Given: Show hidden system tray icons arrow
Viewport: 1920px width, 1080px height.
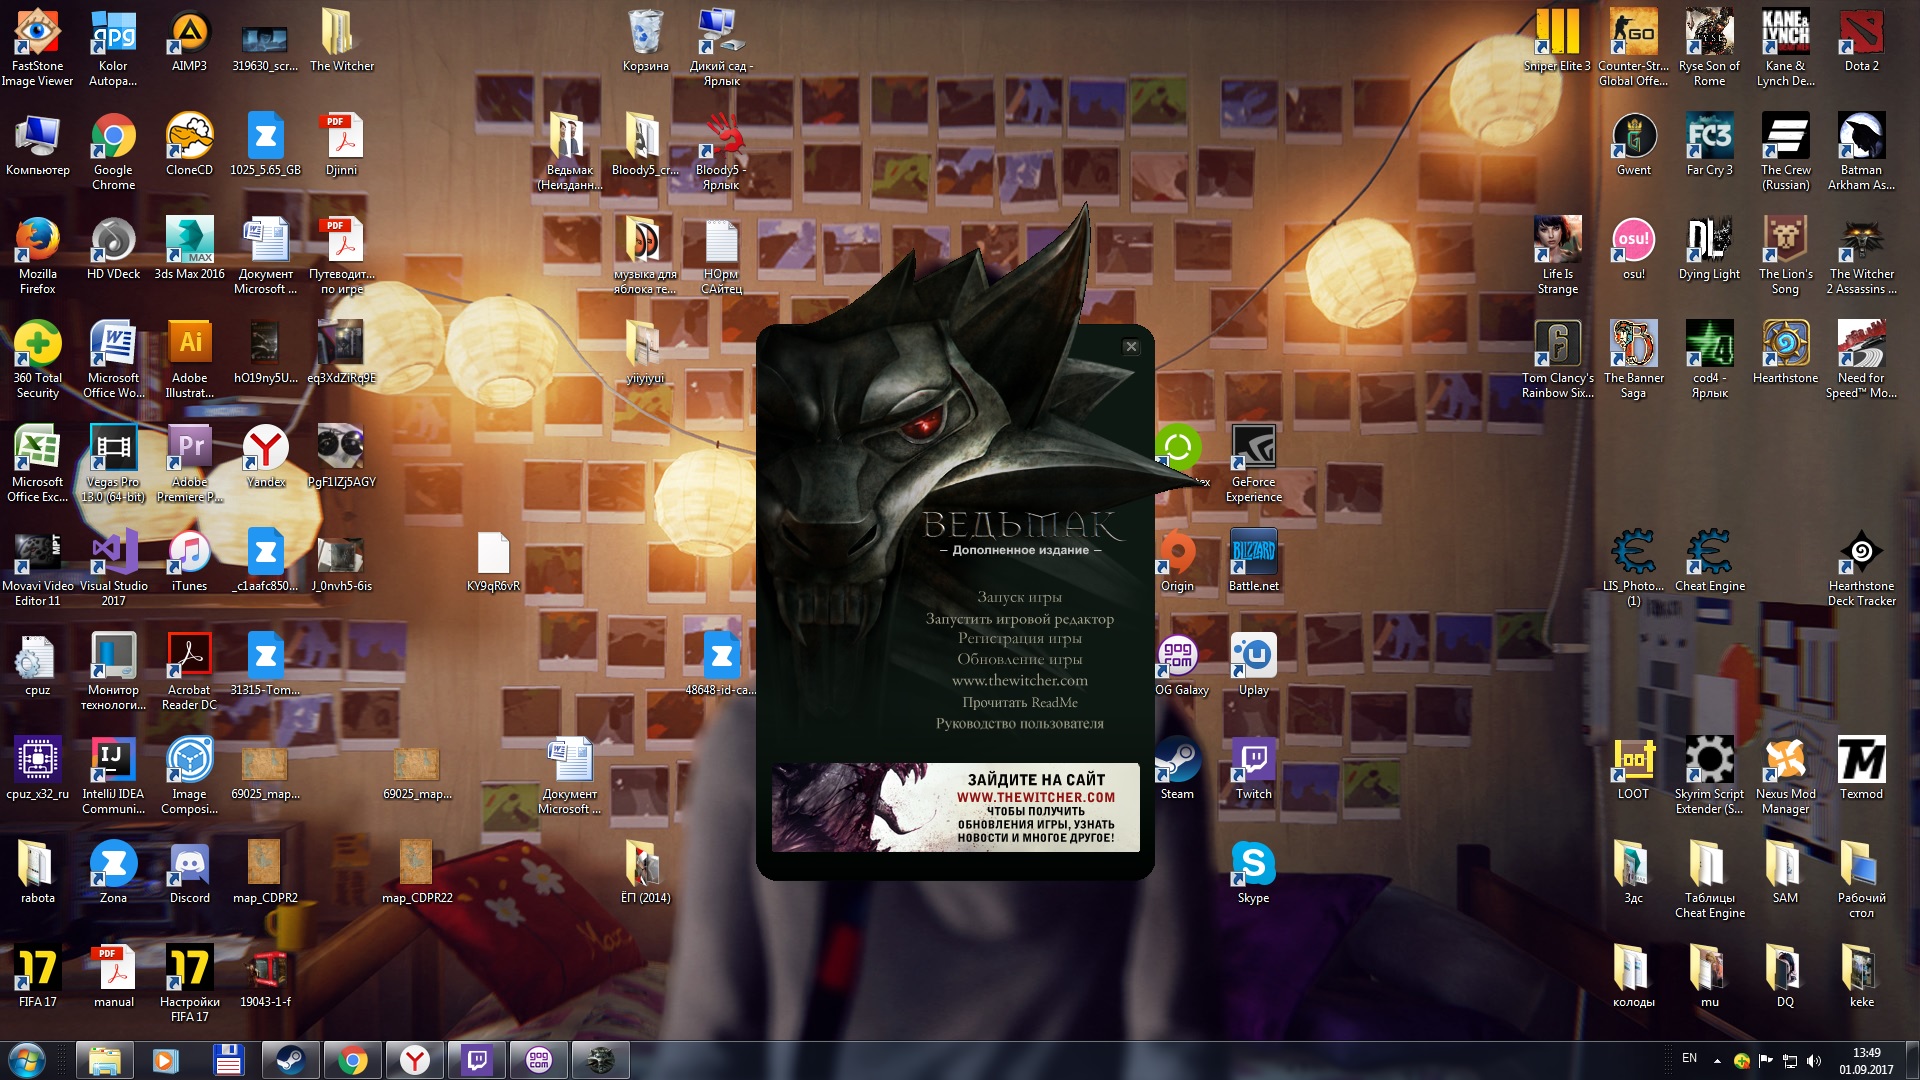Looking at the screenshot, I should tap(1717, 1061).
